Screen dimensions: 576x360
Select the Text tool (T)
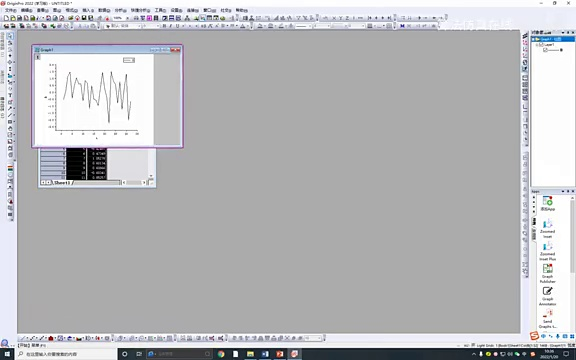click(10, 96)
